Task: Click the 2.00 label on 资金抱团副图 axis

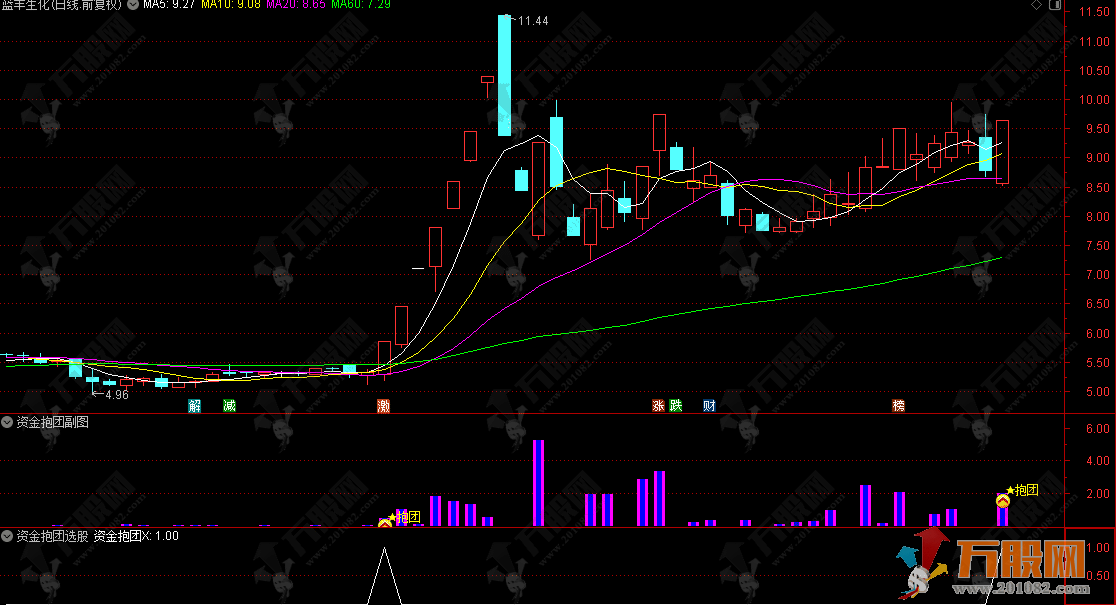Action: pyautogui.click(x=1097, y=493)
